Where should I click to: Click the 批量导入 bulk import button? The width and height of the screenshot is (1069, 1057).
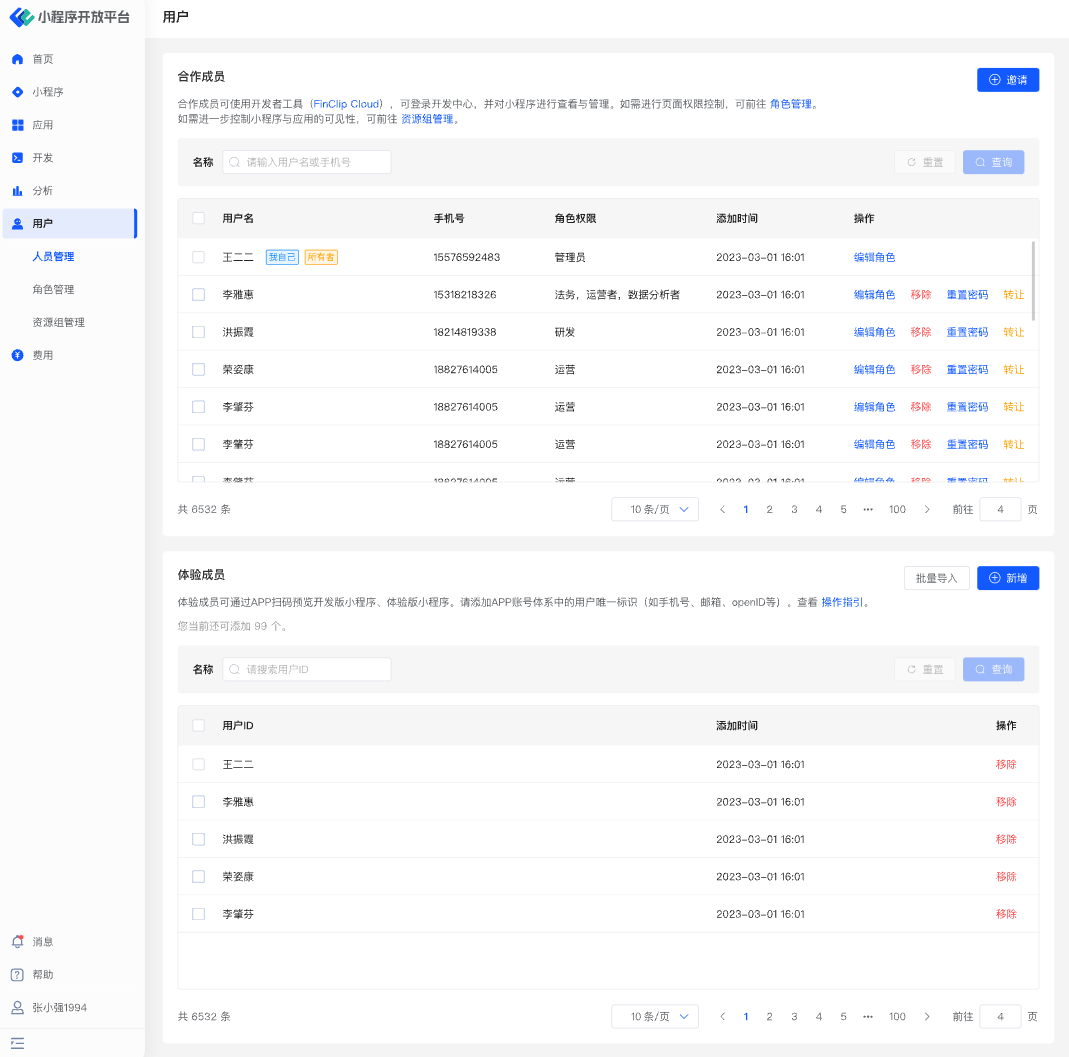(936, 578)
